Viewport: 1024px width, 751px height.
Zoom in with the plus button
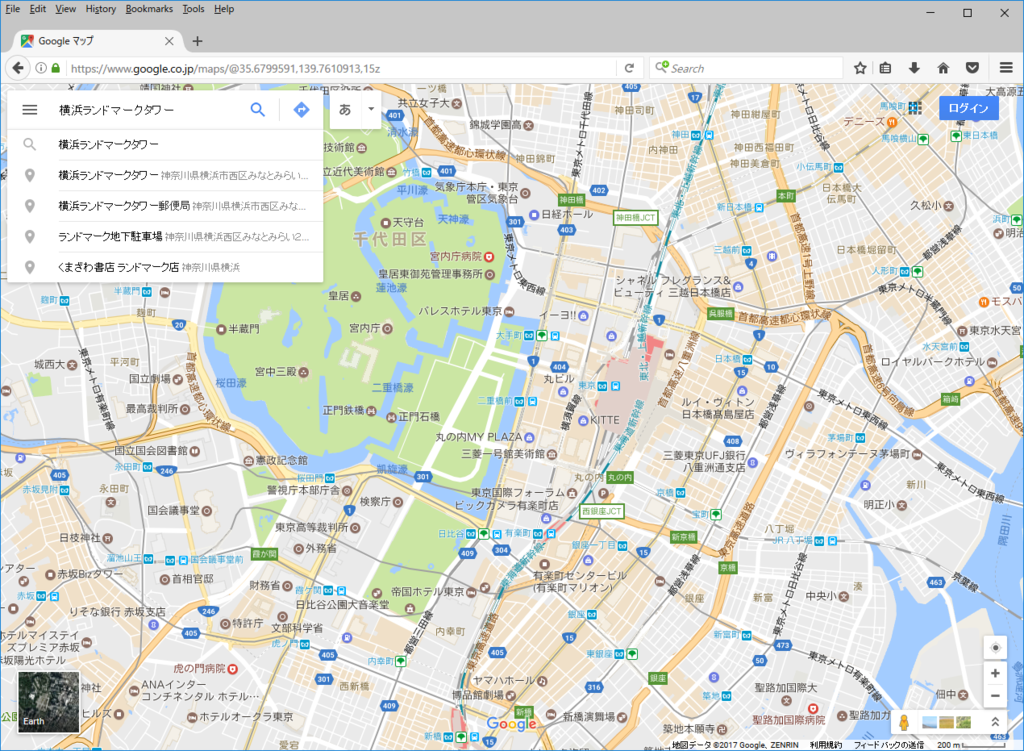click(x=995, y=673)
